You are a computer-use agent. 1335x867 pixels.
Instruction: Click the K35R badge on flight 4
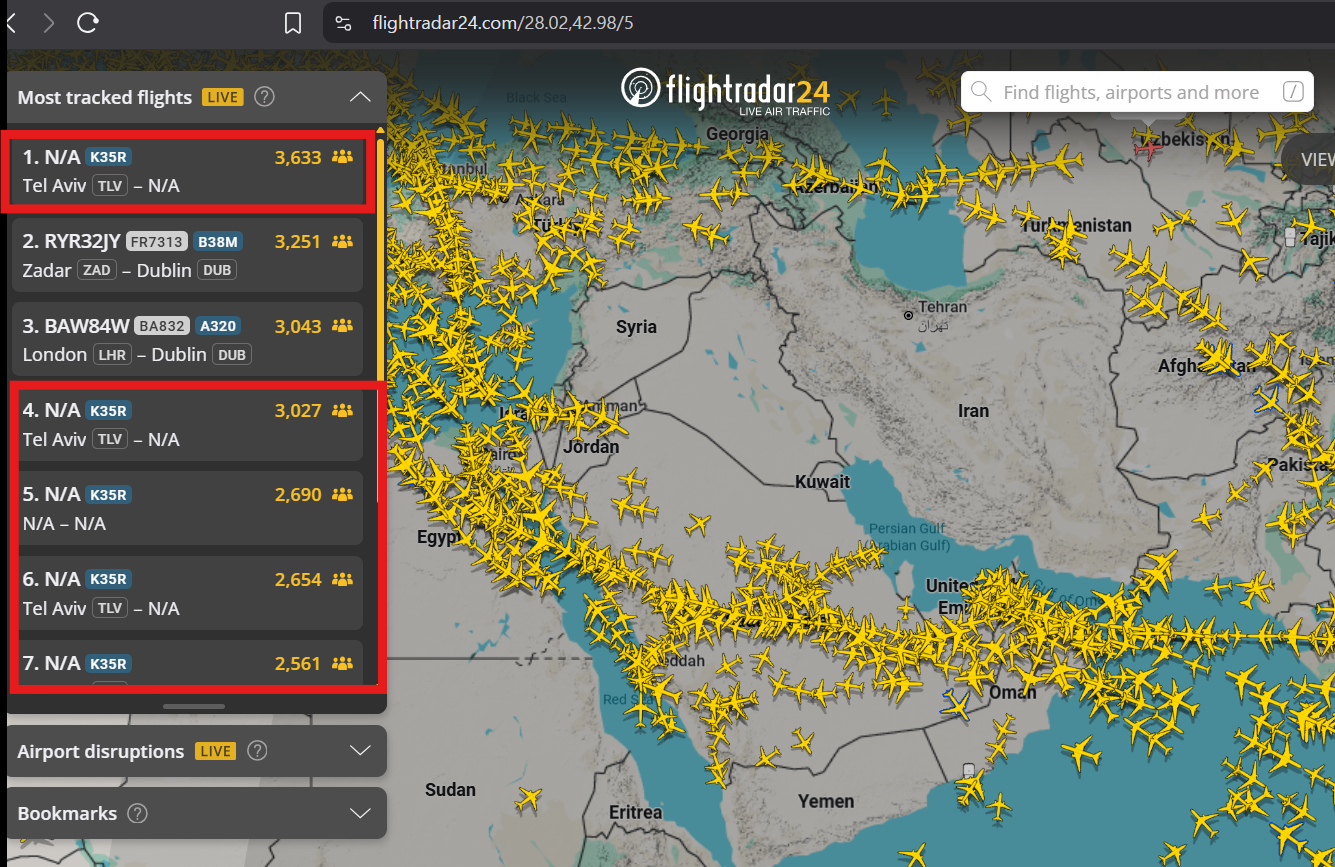tap(109, 410)
